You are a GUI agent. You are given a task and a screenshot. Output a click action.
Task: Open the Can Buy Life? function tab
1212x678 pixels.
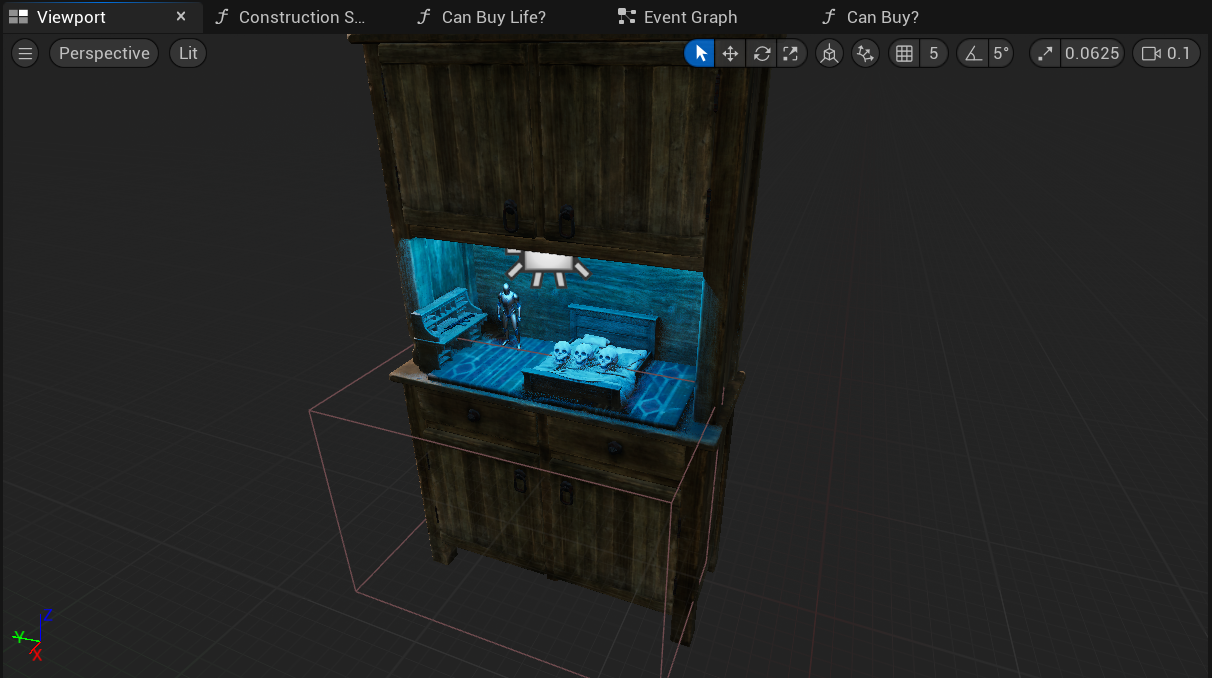[492, 17]
